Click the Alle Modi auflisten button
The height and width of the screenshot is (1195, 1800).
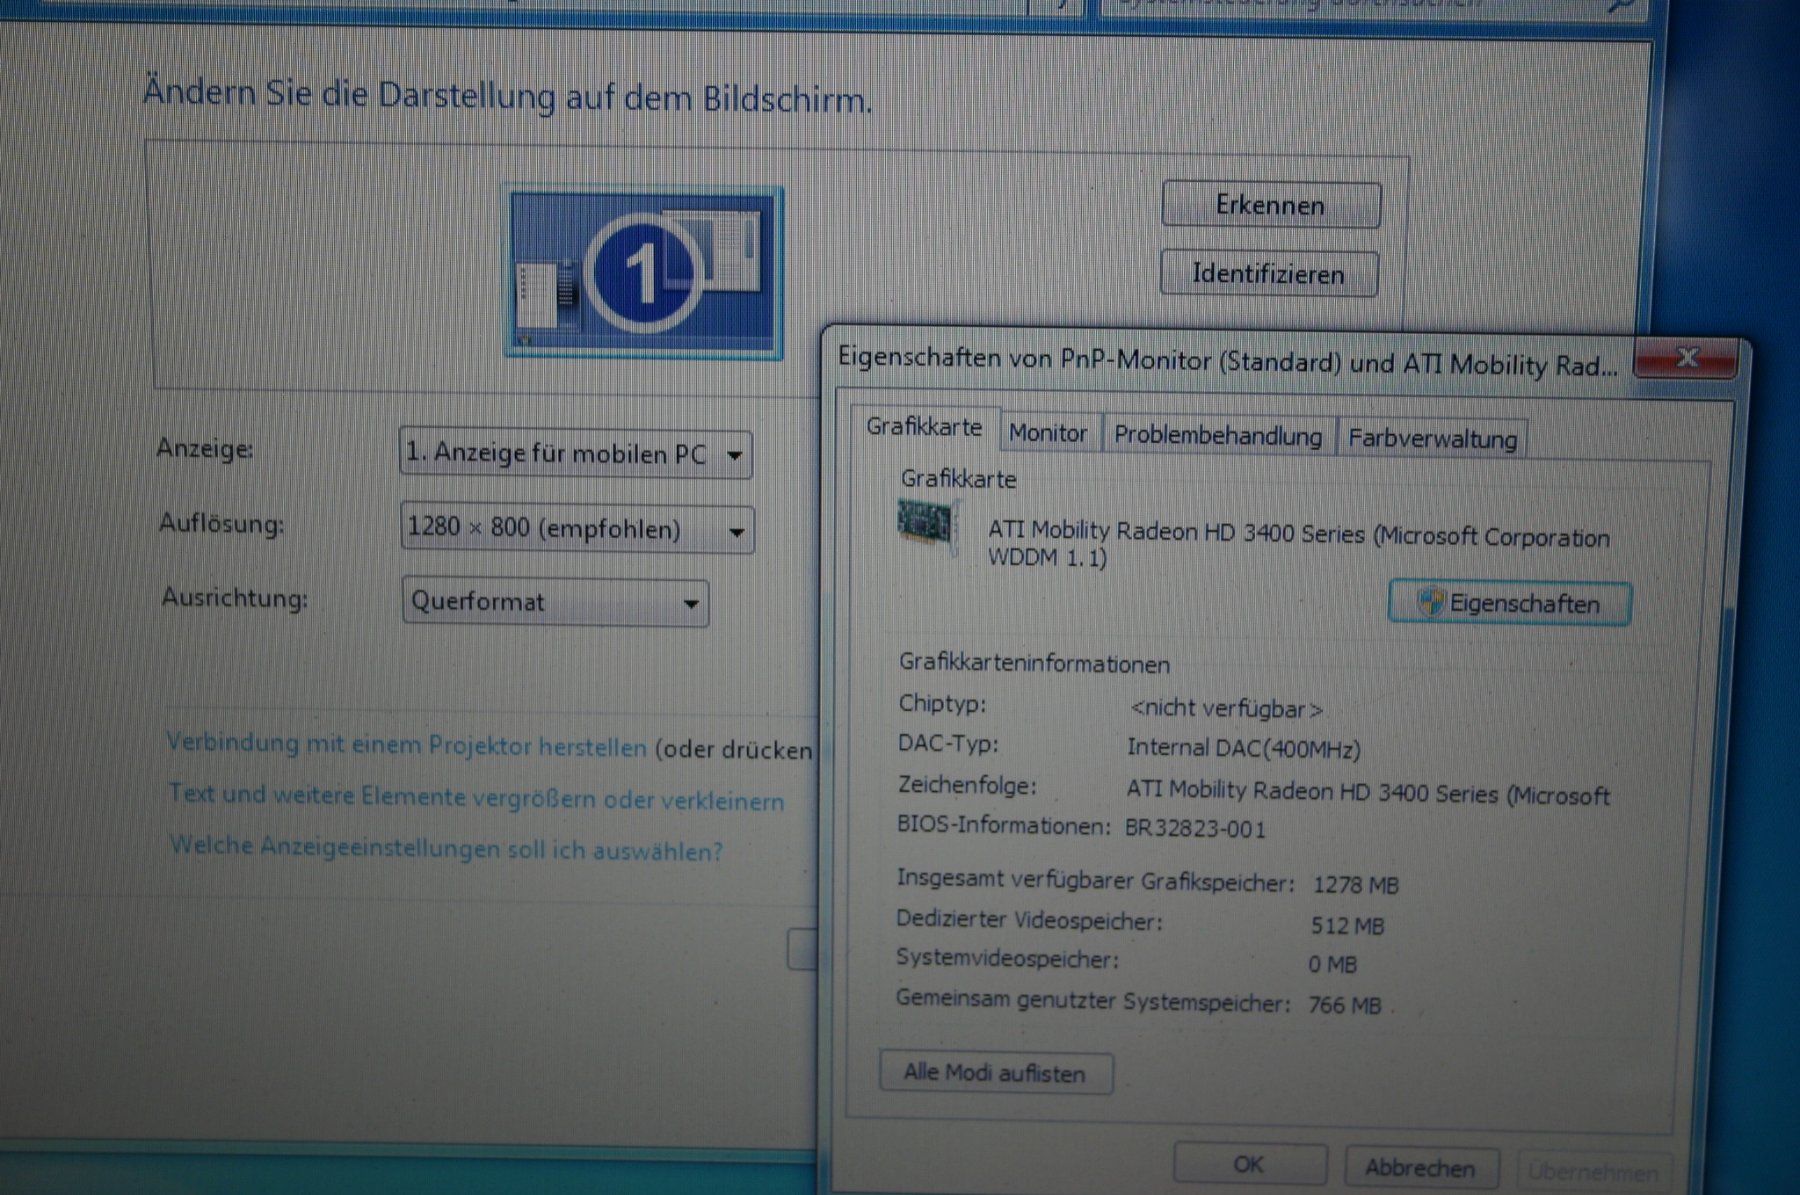pyautogui.click(x=995, y=1073)
